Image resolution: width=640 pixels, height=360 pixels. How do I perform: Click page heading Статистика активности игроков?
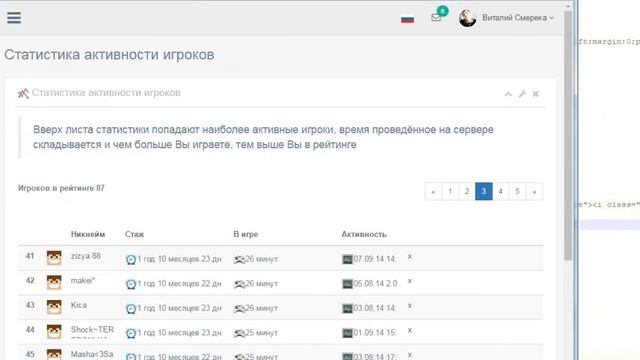click(109, 55)
